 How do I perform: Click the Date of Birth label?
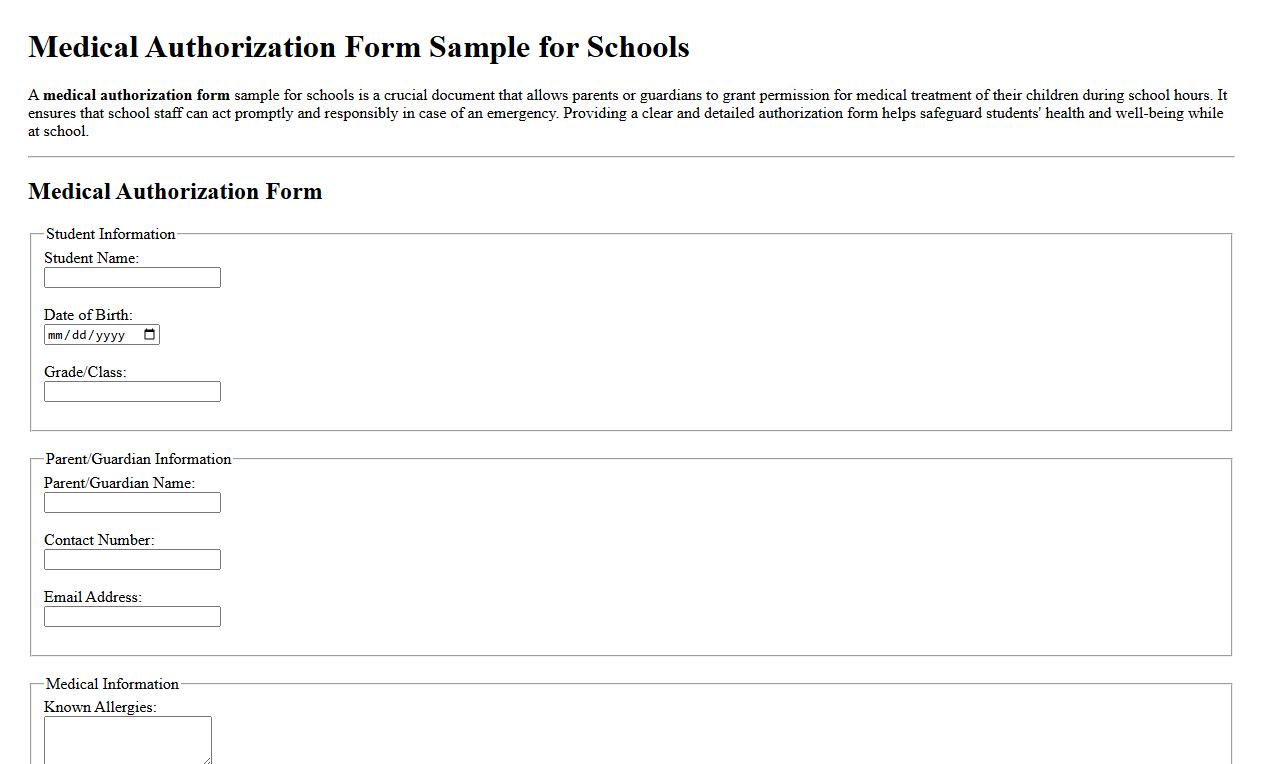[87, 315]
